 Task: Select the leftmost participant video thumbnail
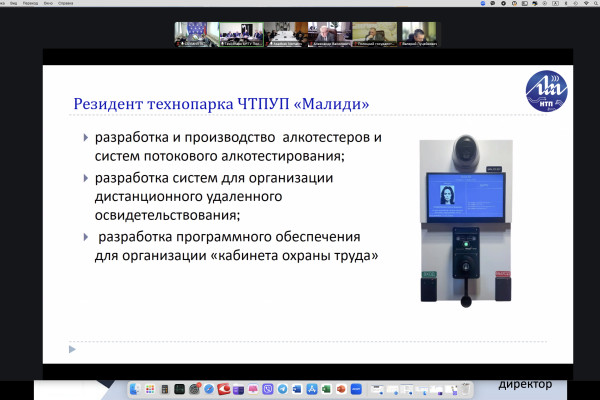[x=195, y=34]
